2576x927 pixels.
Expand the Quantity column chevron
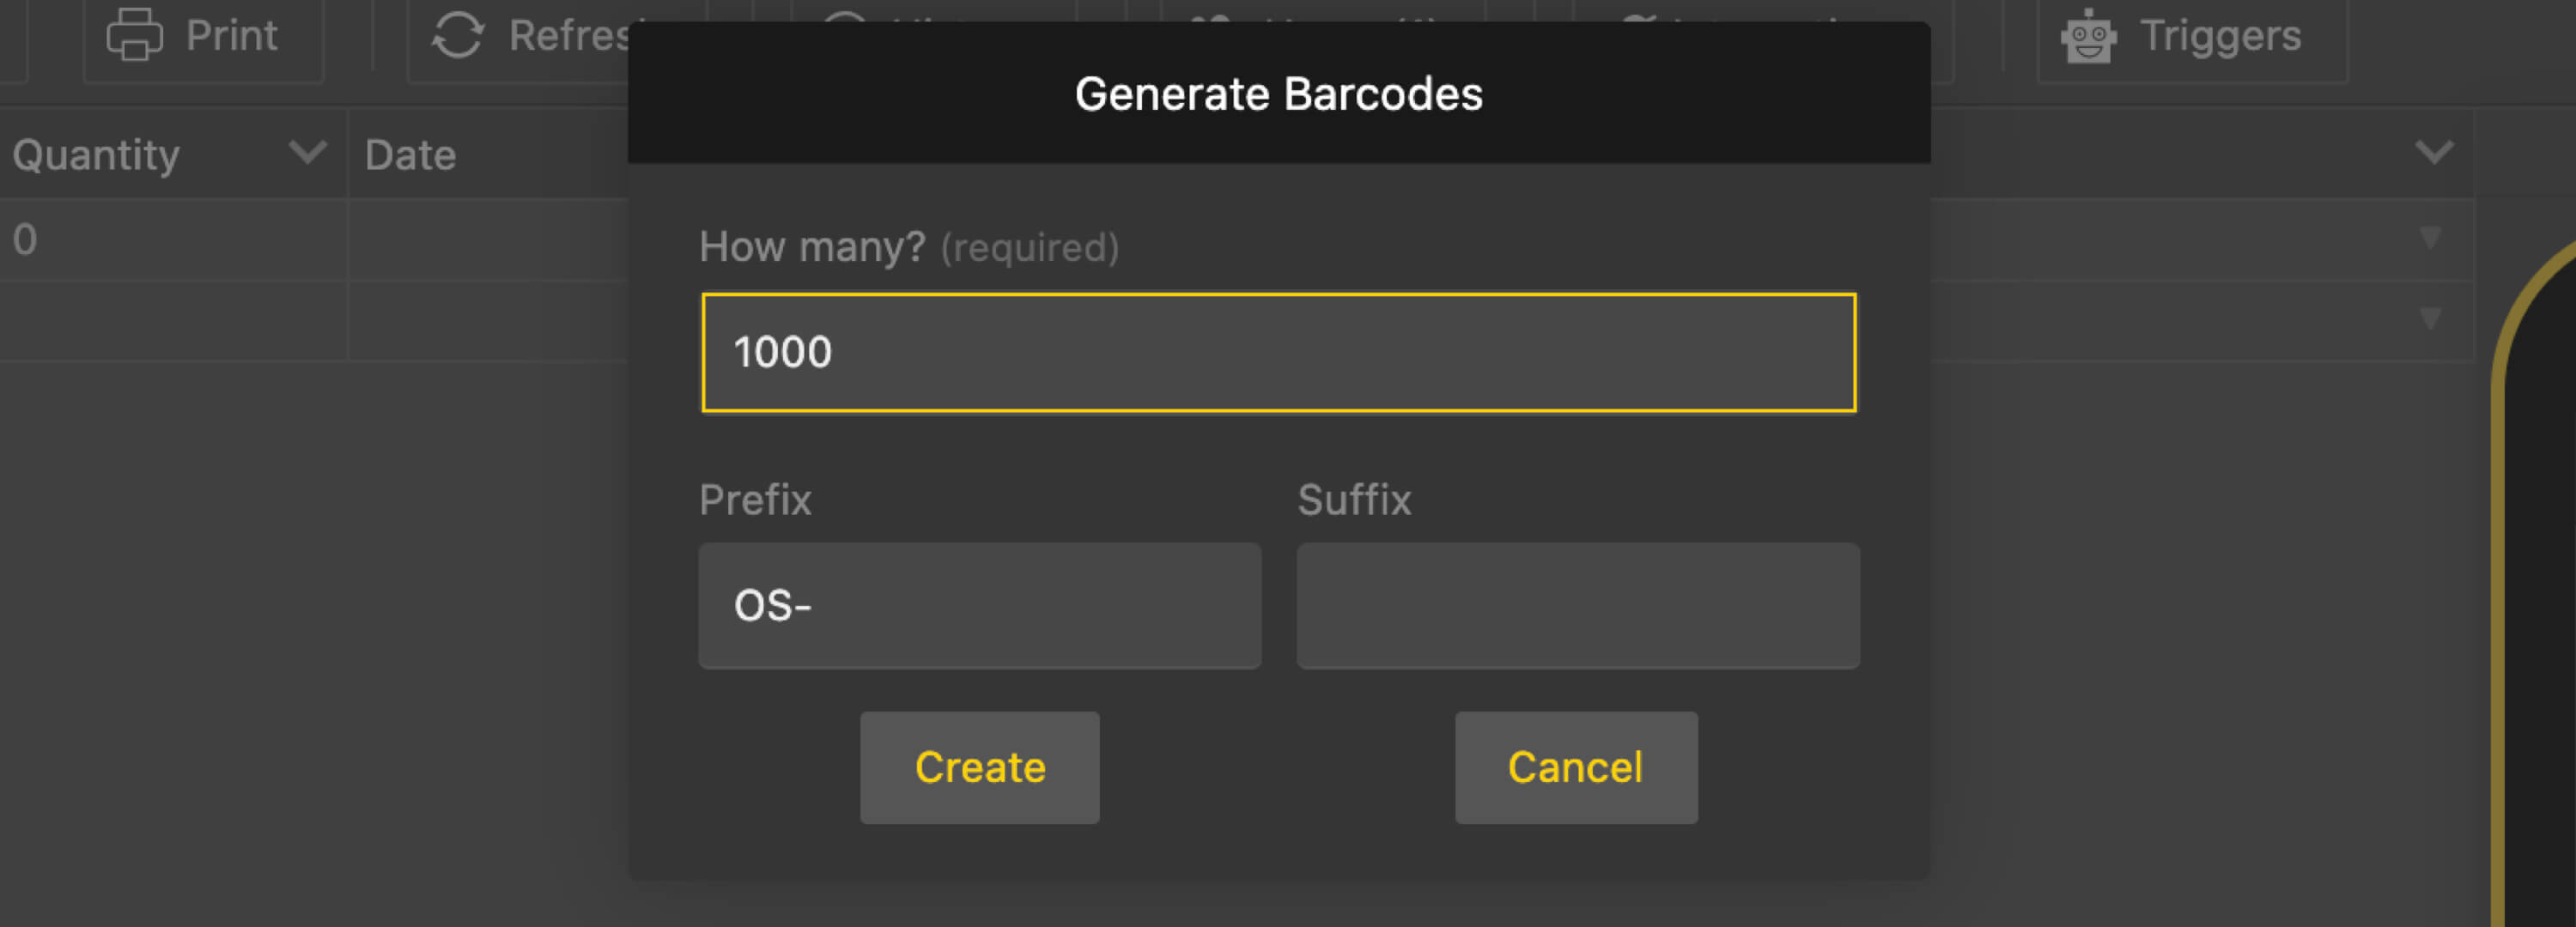[x=307, y=153]
